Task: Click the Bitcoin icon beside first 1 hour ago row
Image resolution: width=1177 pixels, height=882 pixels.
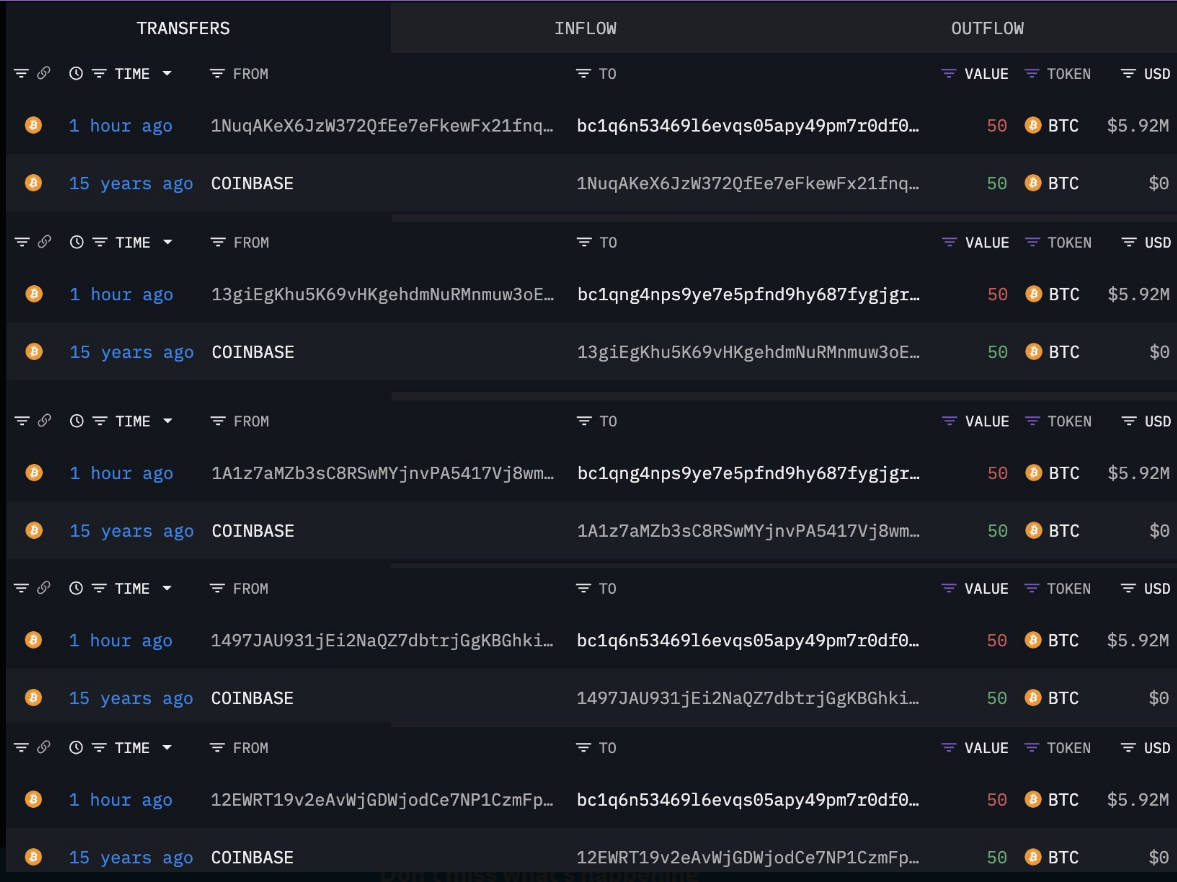Action: click(33, 125)
